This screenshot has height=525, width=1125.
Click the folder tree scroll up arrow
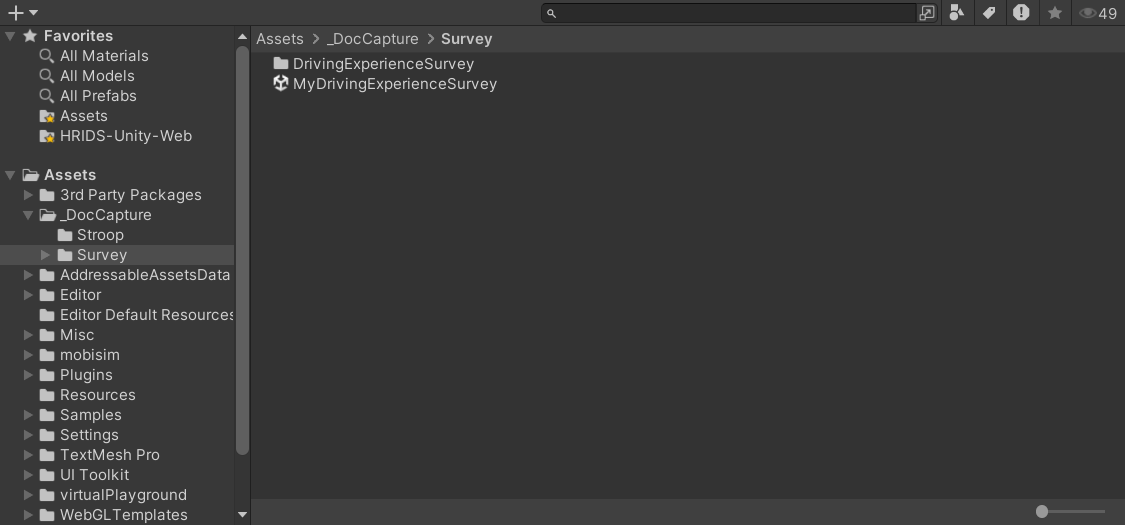242,37
